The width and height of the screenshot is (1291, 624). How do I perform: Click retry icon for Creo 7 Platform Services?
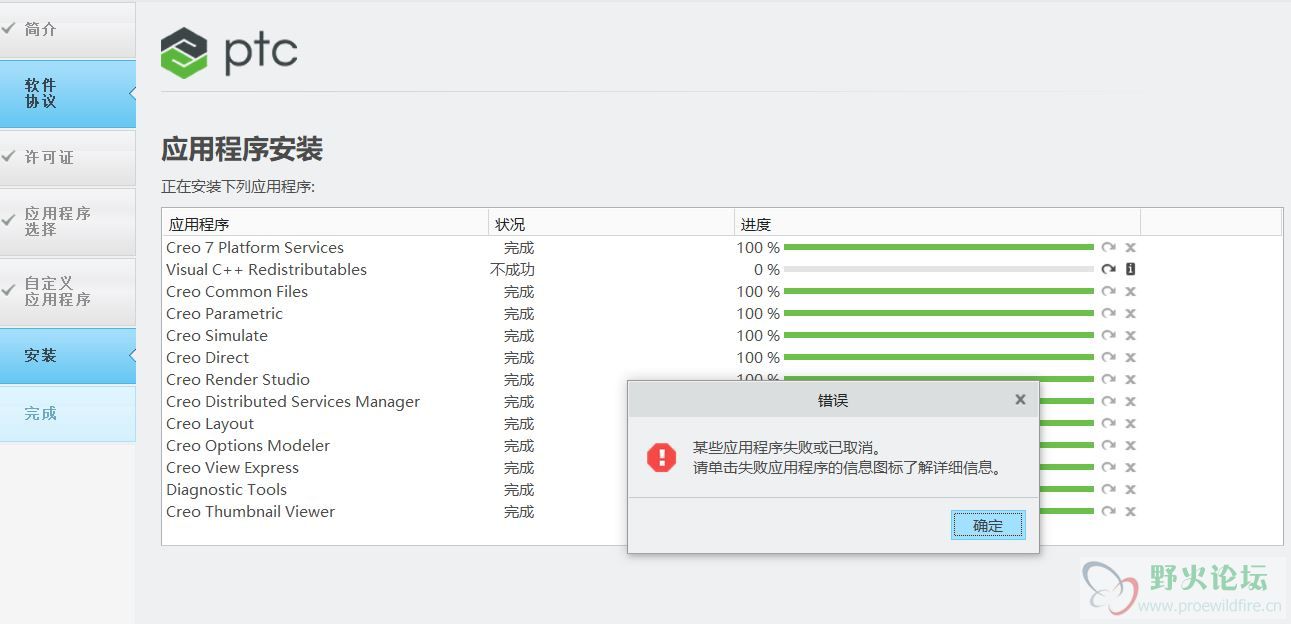tap(1108, 247)
